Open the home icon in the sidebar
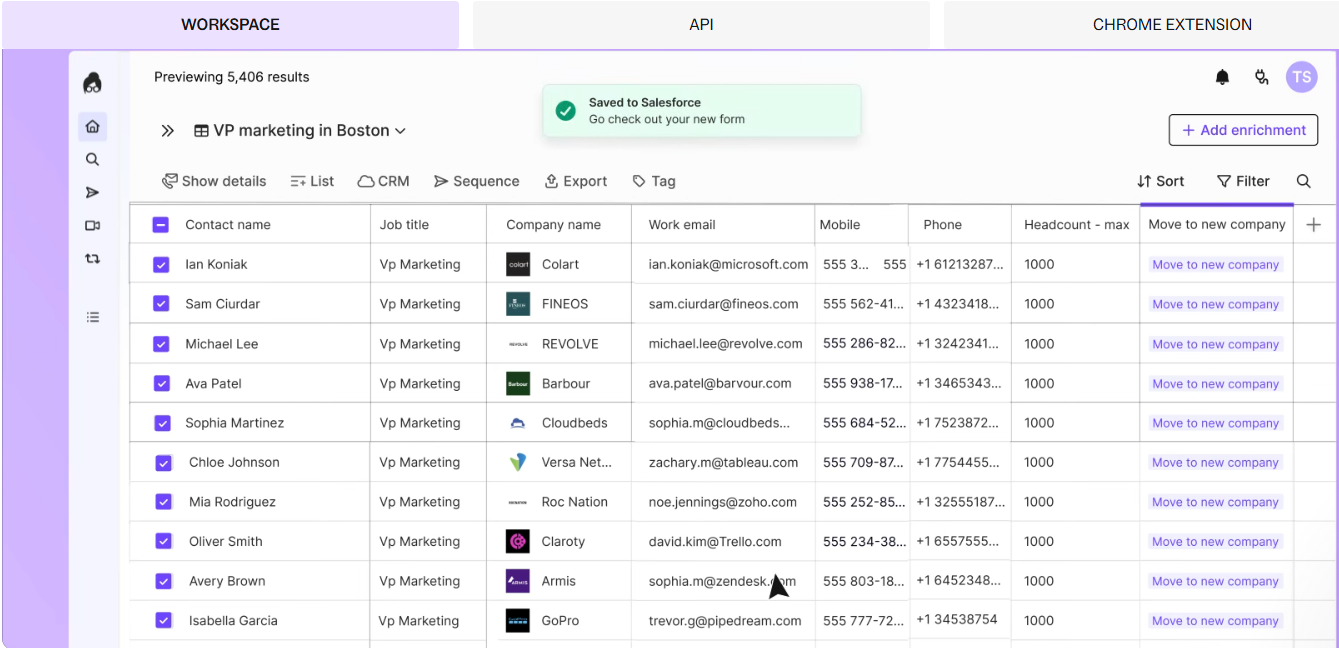The width and height of the screenshot is (1339, 648). coord(92,126)
